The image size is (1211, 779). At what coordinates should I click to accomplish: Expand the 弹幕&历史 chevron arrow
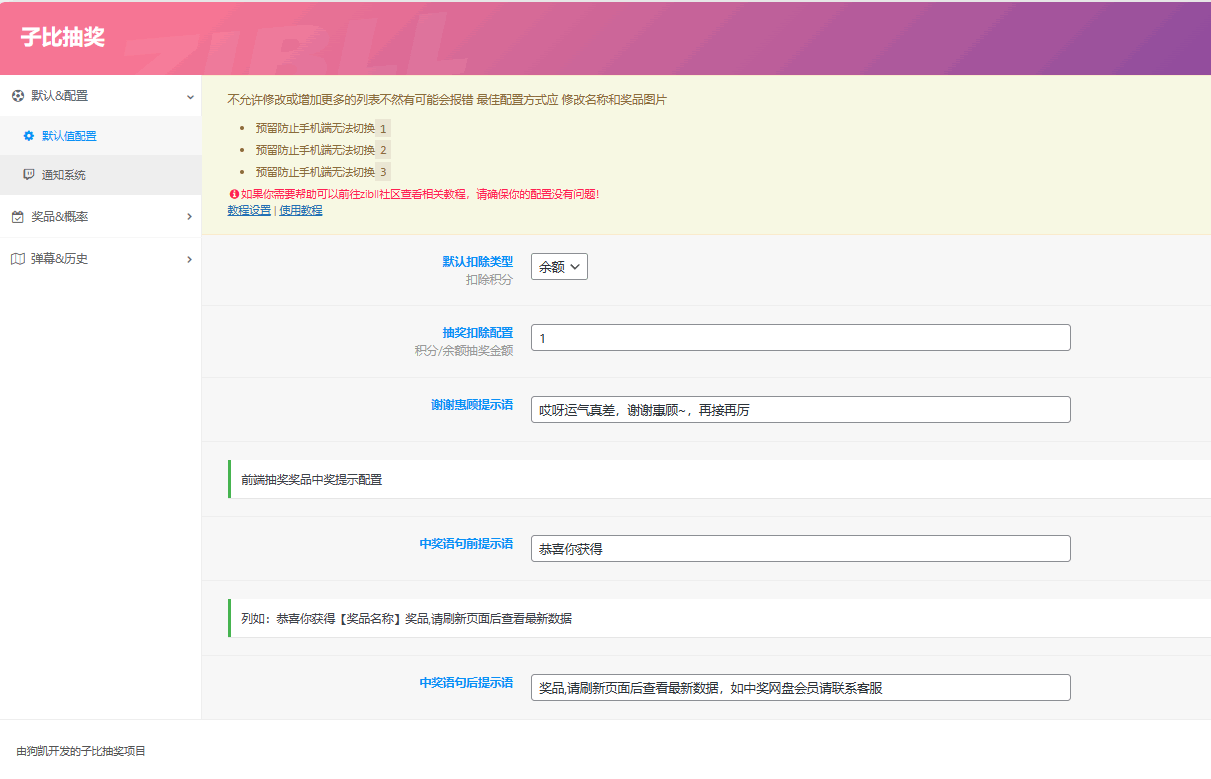(x=190, y=259)
